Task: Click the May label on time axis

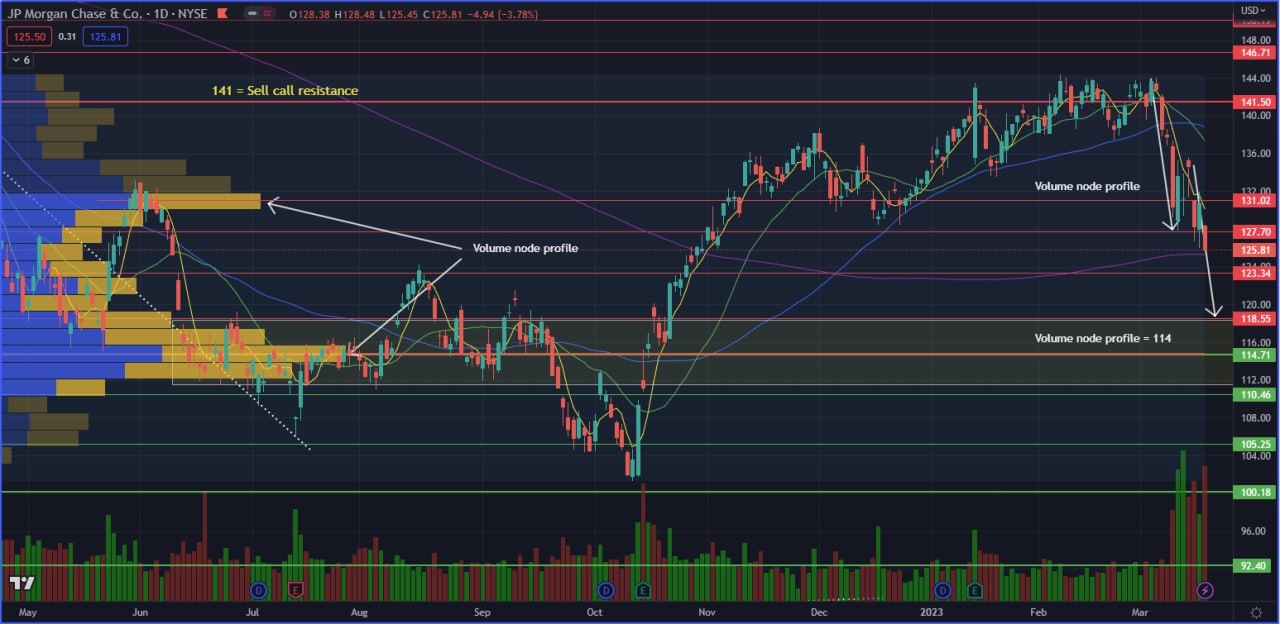Action: coord(27,611)
